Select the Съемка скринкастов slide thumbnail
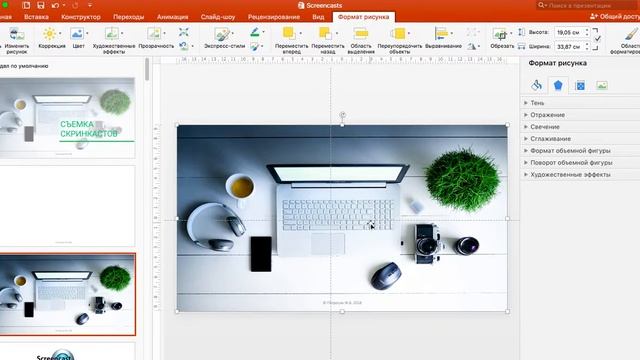 click(67, 118)
